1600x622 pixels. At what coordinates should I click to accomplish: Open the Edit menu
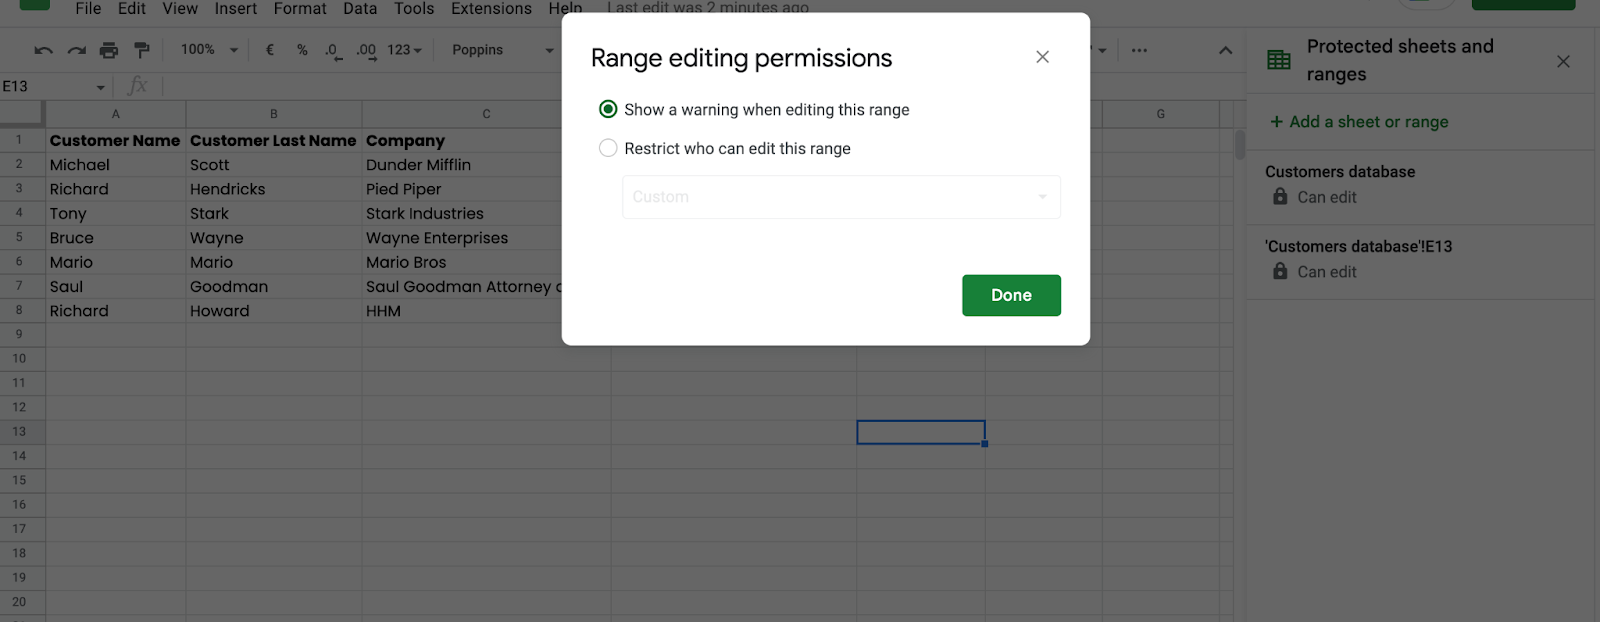point(132,8)
